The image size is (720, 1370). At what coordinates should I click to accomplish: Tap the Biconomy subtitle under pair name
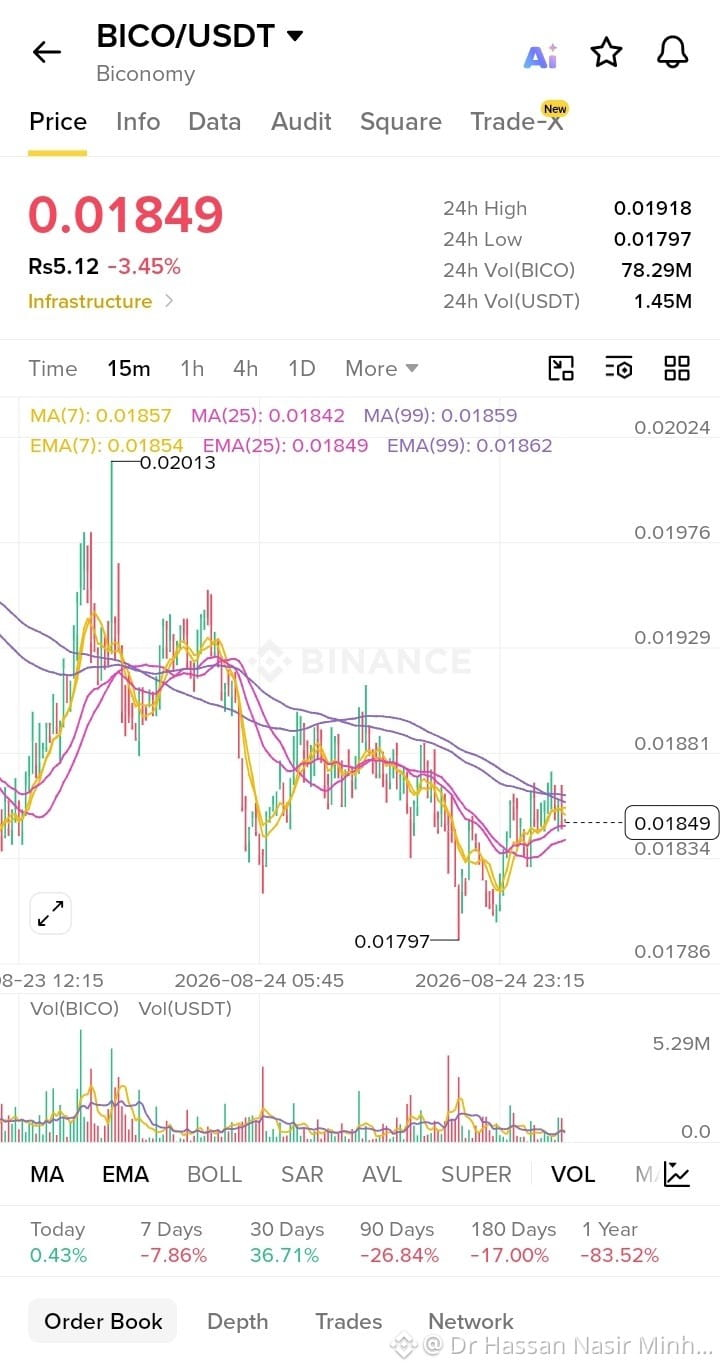tap(146, 74)
